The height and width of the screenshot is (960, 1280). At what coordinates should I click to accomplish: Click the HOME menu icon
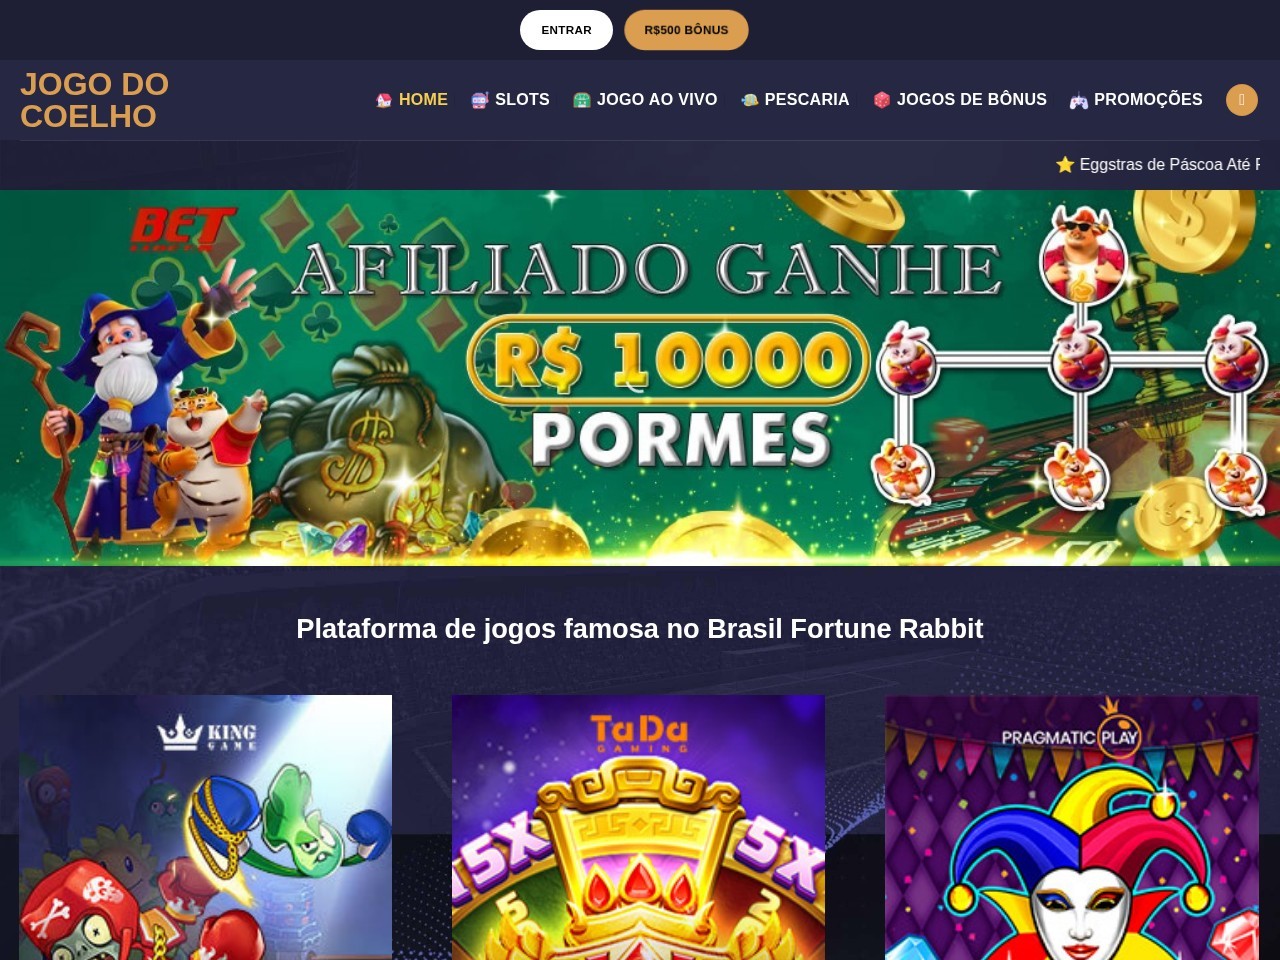(x=384, y=100)
